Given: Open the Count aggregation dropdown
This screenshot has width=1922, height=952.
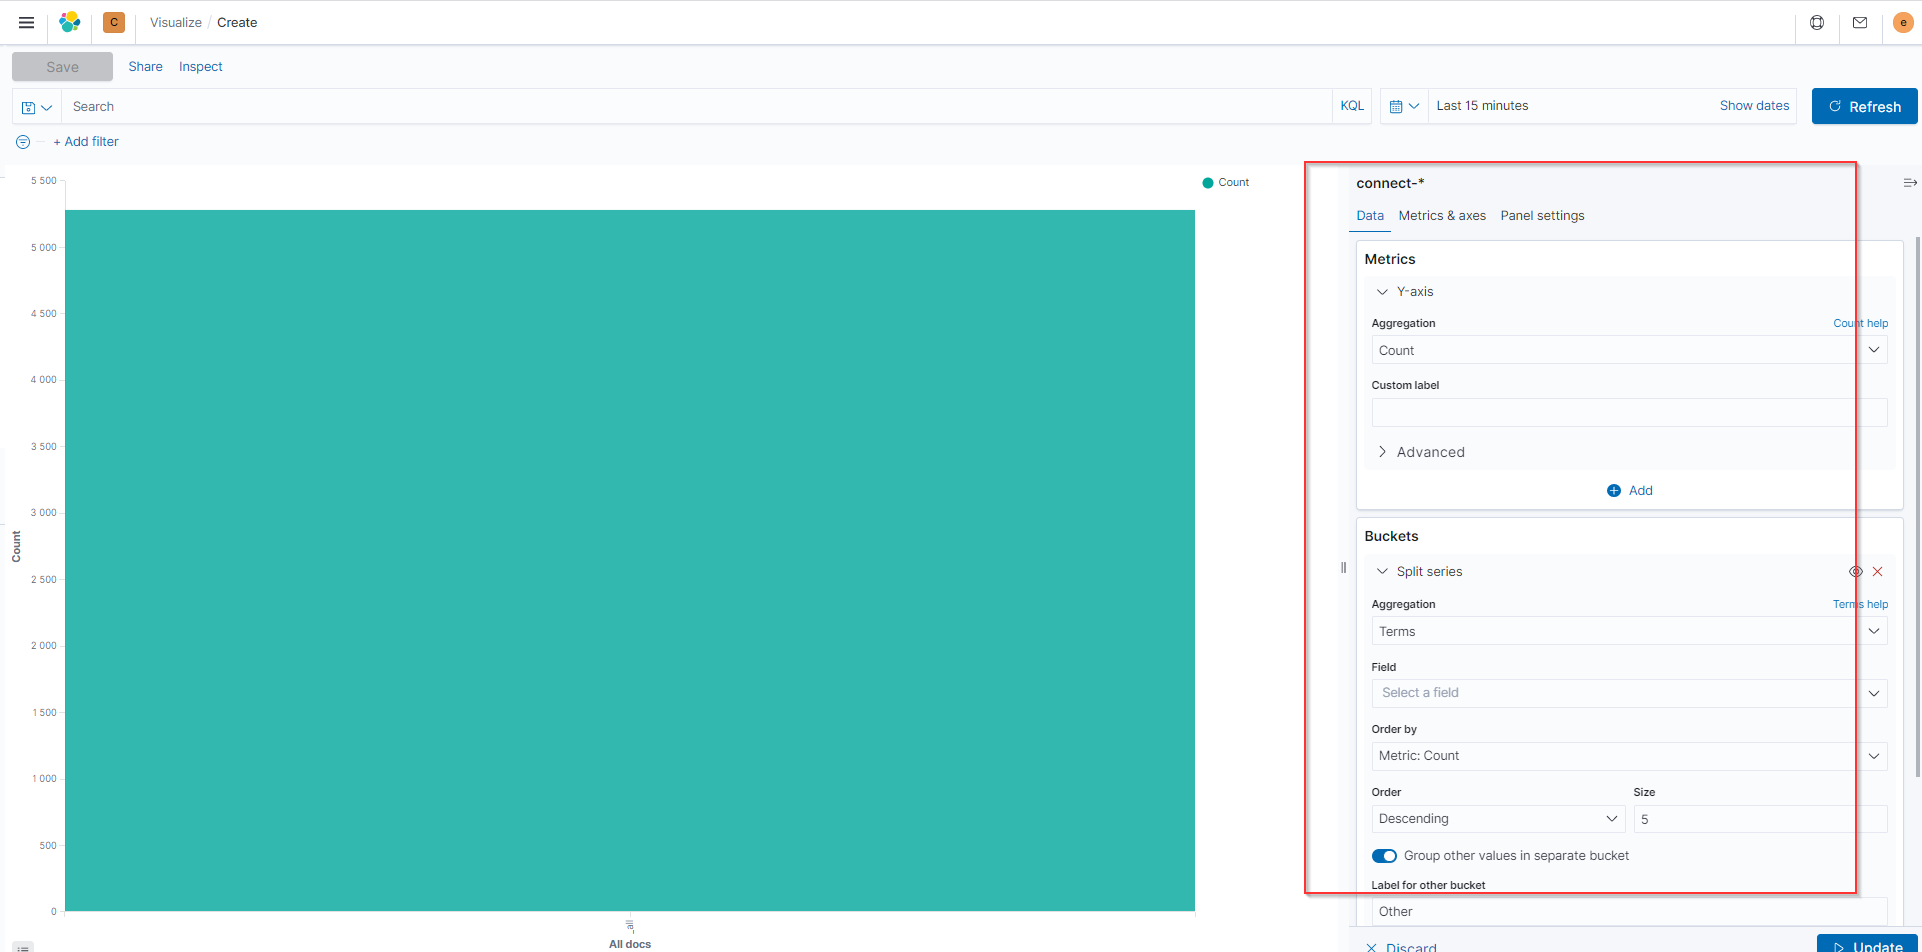Looking at the screenshot, I should (x=1629, y=350).
